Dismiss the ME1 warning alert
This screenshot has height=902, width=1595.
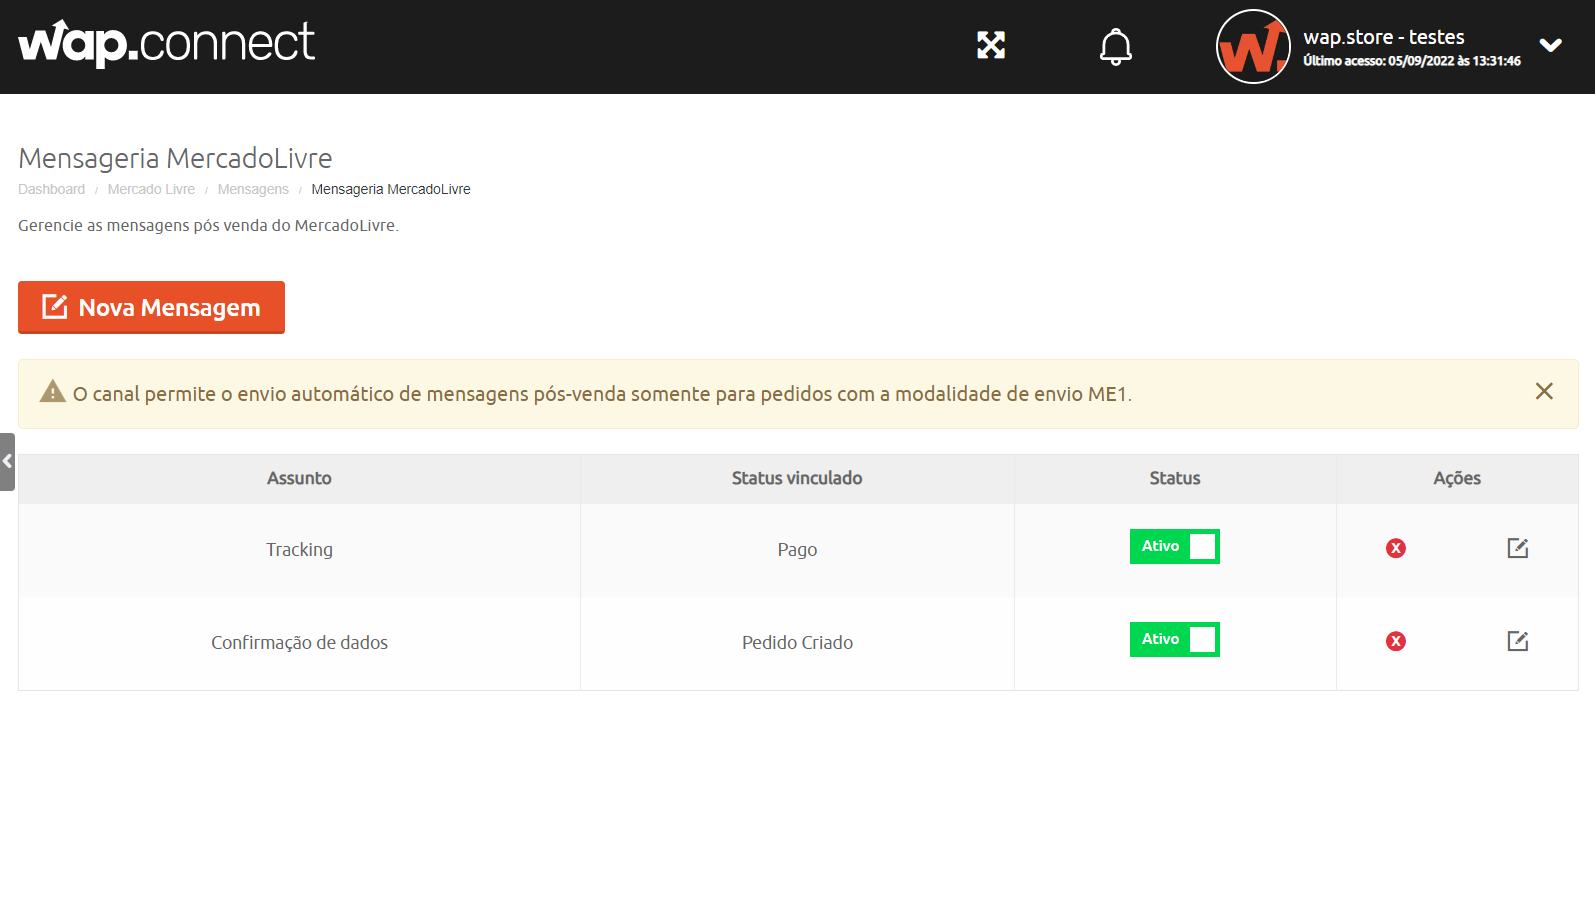point(1544,391)
